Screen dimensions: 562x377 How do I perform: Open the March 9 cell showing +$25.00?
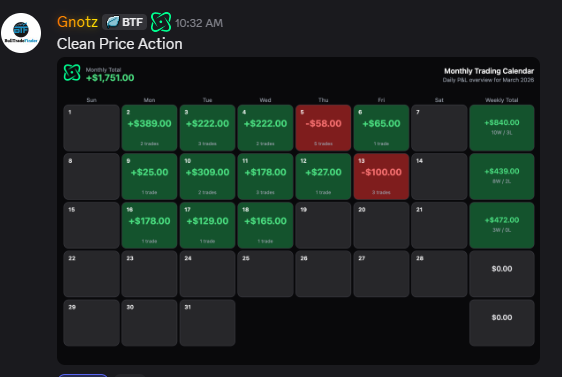click(x=149, y=177)
